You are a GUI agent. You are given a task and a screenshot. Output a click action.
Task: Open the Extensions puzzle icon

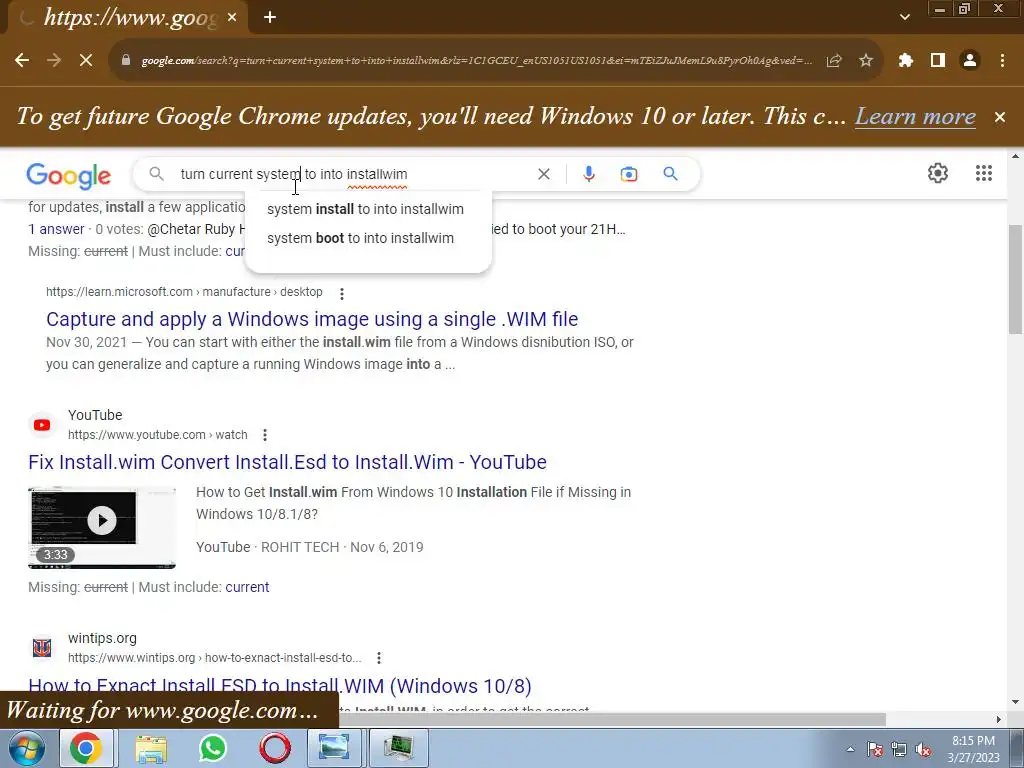(906, 61)
